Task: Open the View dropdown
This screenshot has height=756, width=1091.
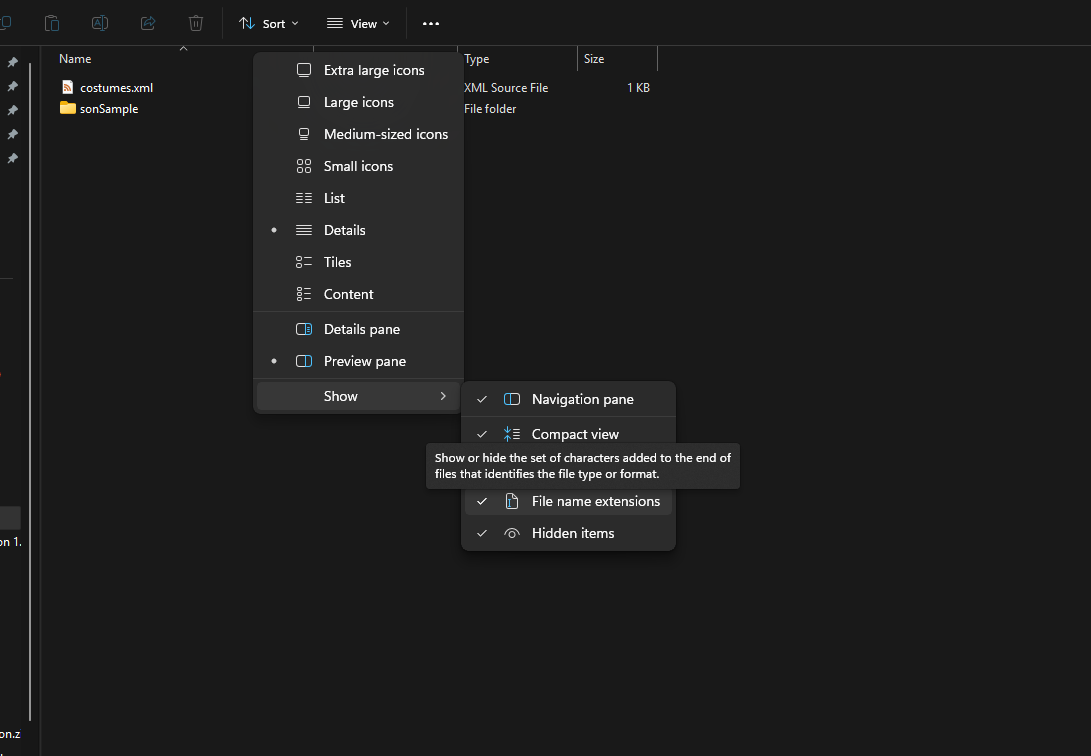Action: (356, 23)
